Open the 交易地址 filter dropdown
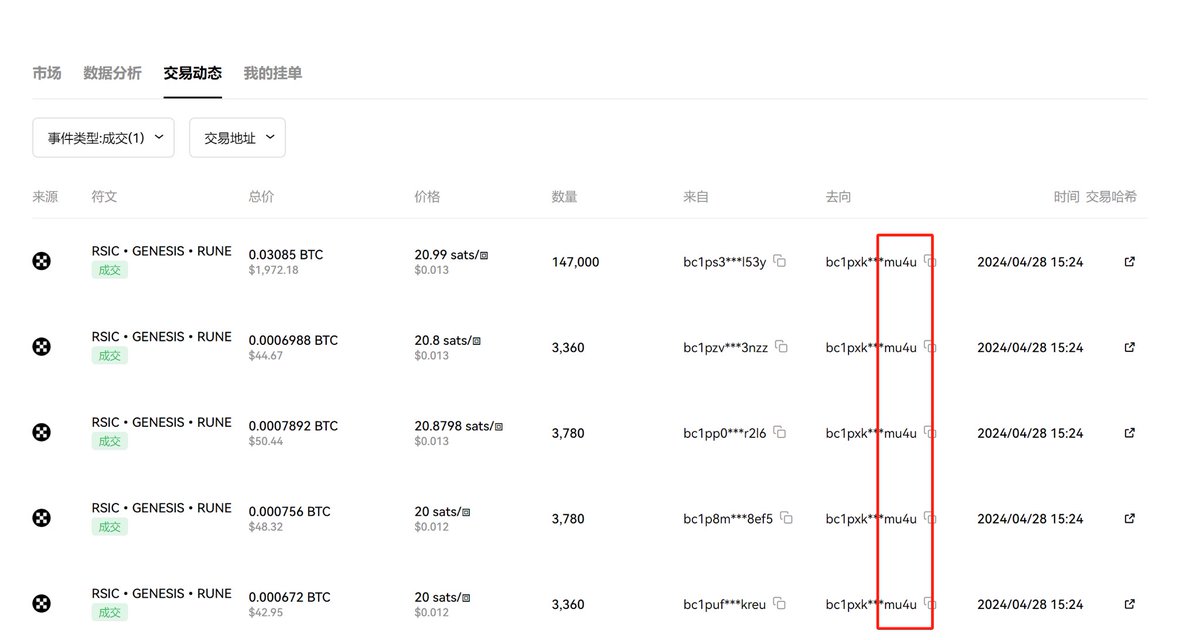Screen dimensions: 1200x640 click(237, 138)
